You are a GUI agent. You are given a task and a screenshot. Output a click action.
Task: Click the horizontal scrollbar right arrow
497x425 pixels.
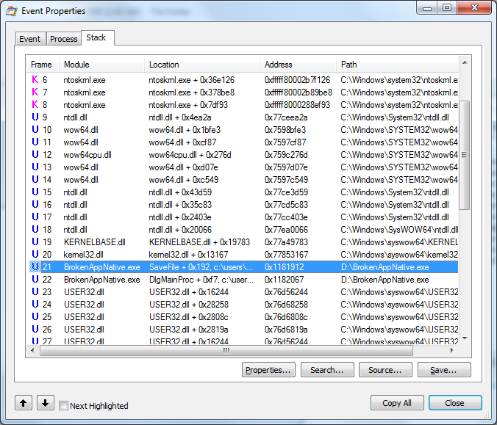(452, 350)
